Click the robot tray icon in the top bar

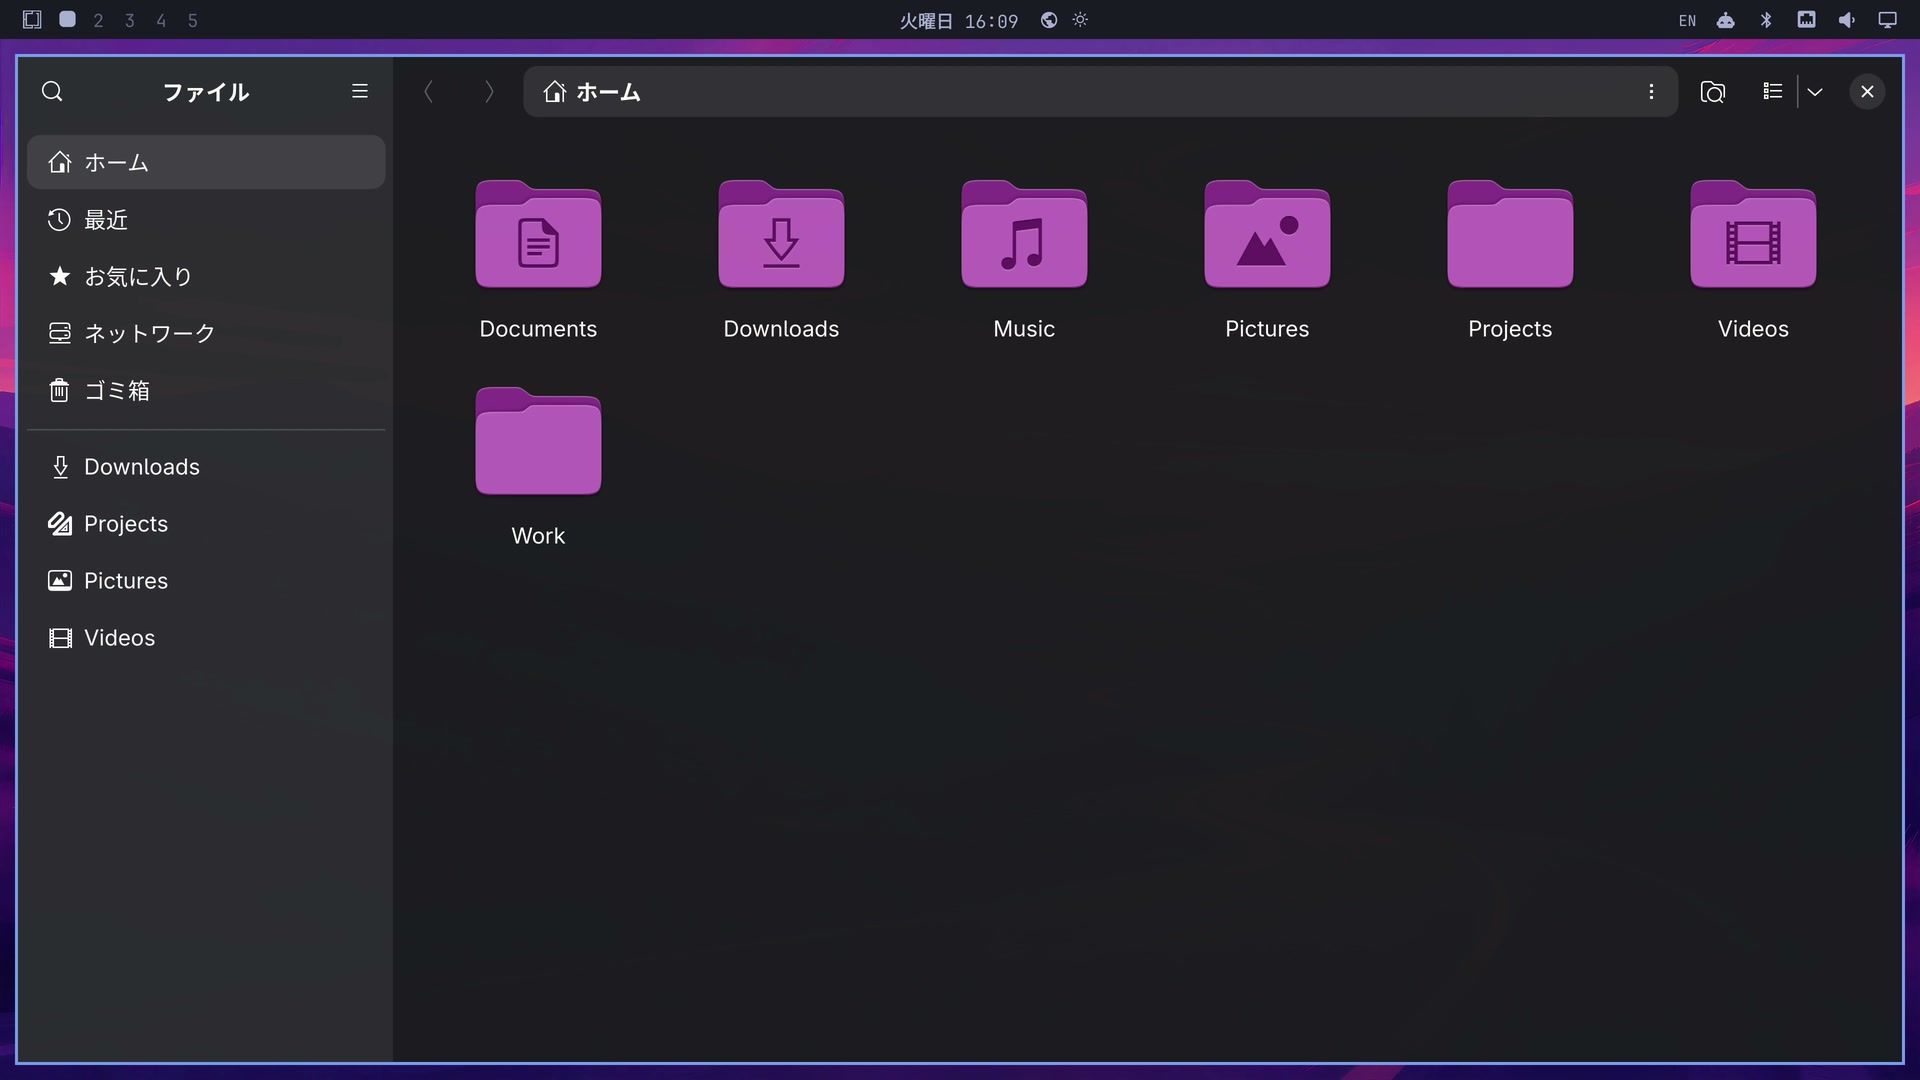[1726, 20]
